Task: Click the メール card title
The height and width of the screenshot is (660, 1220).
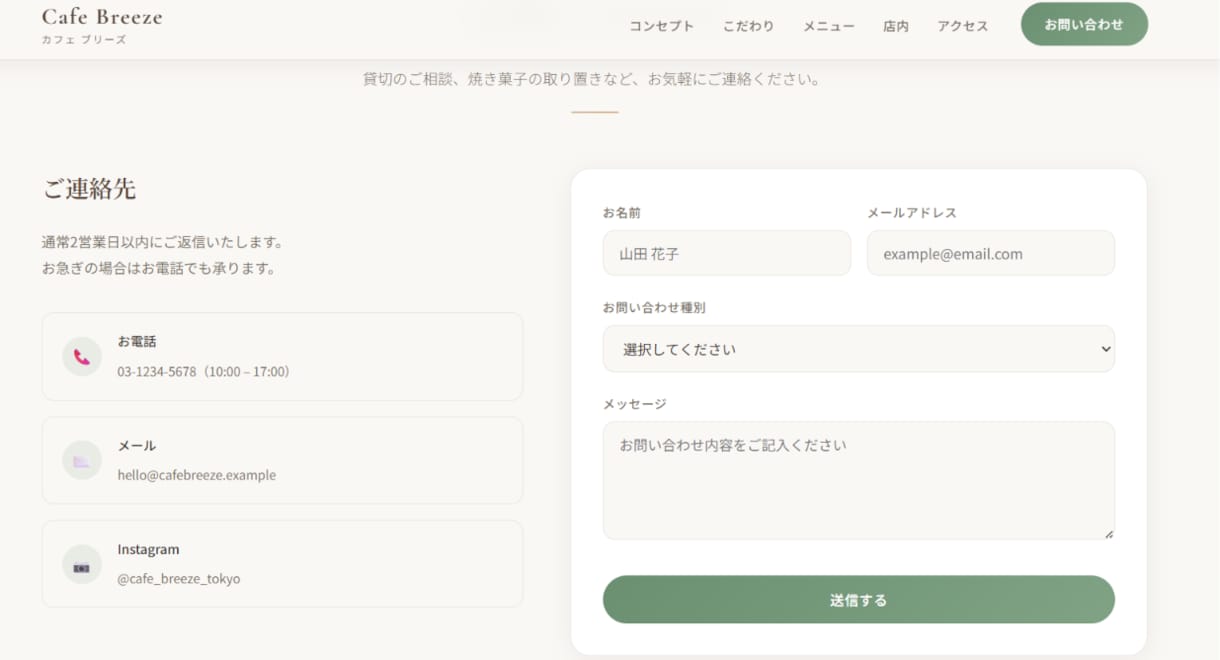Action: tap(137, 446)
